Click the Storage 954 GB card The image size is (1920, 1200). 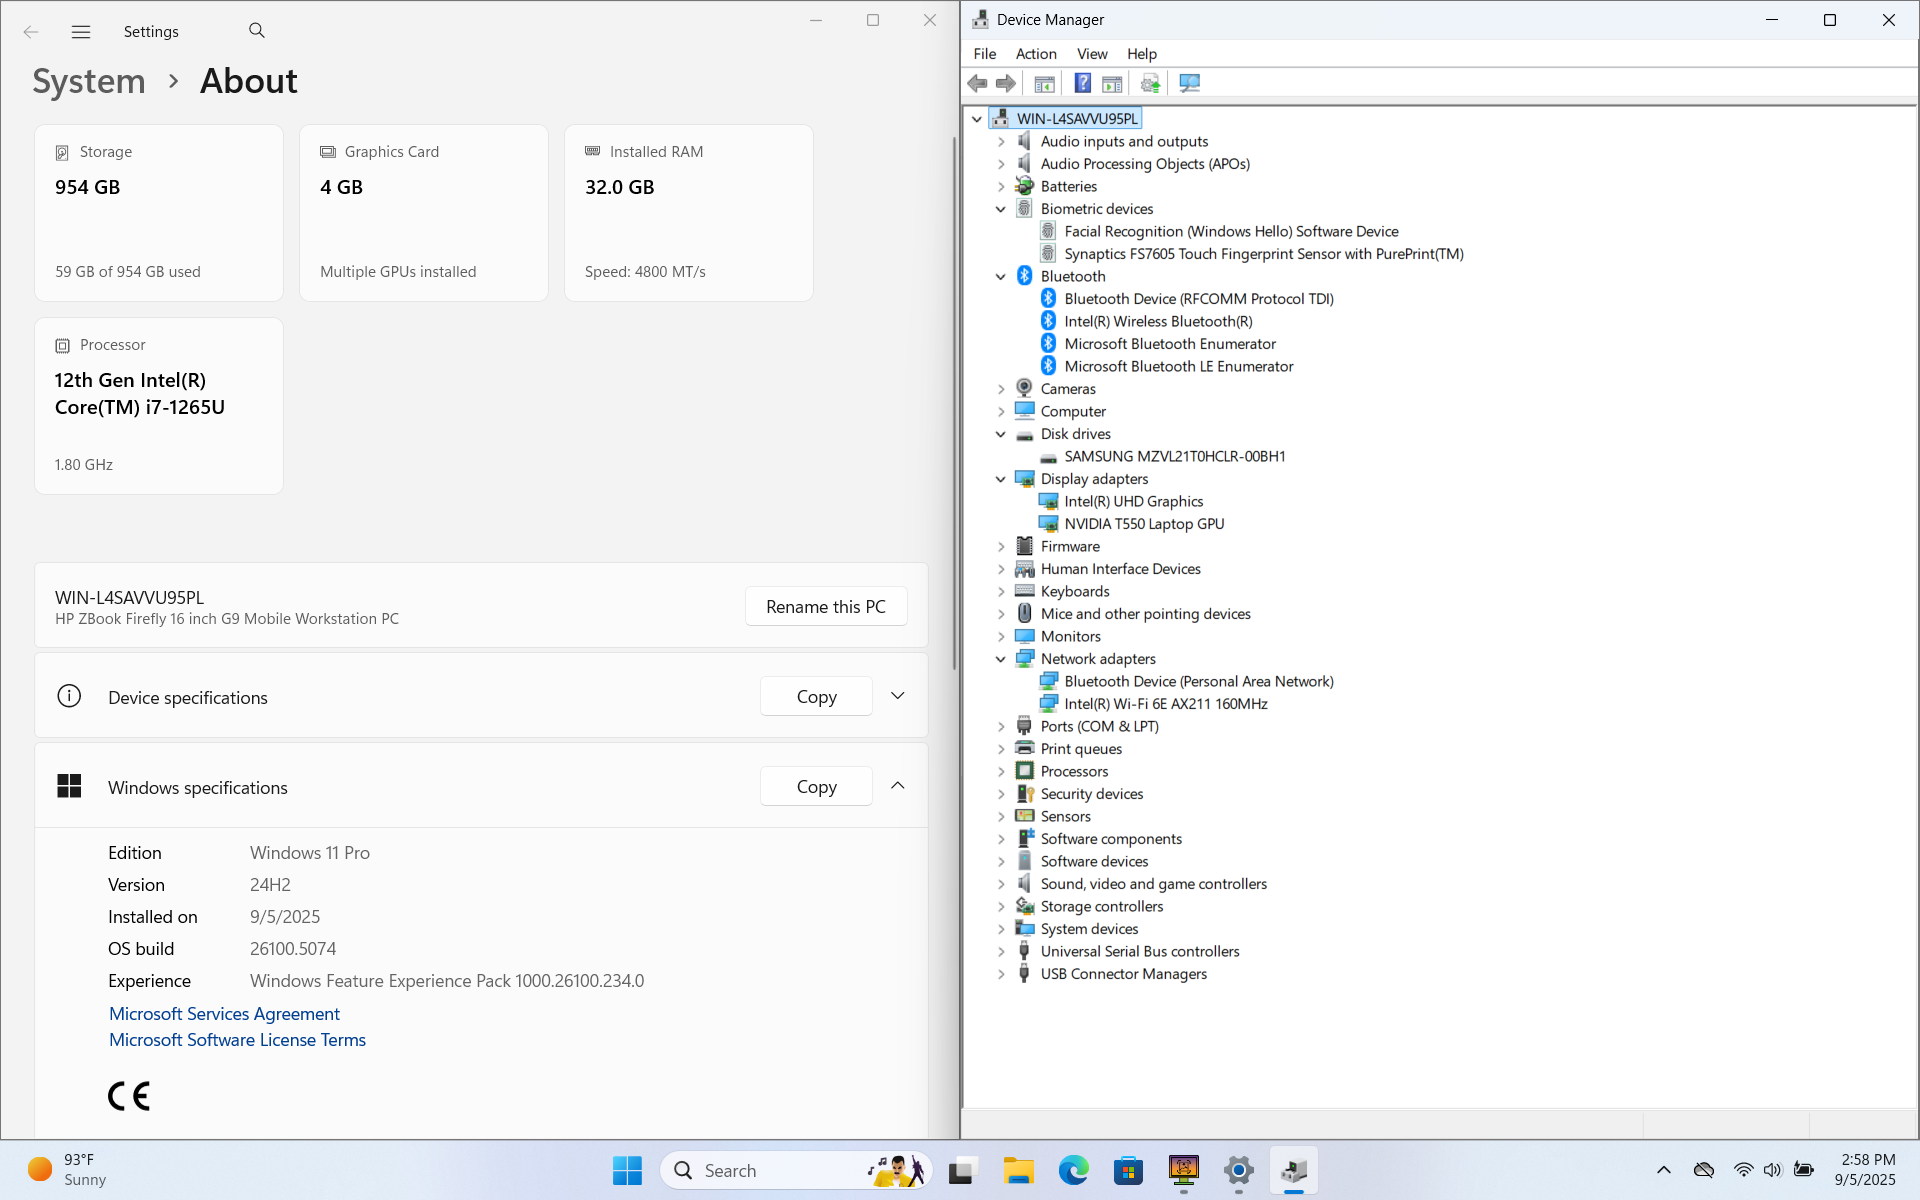point(159,213)
